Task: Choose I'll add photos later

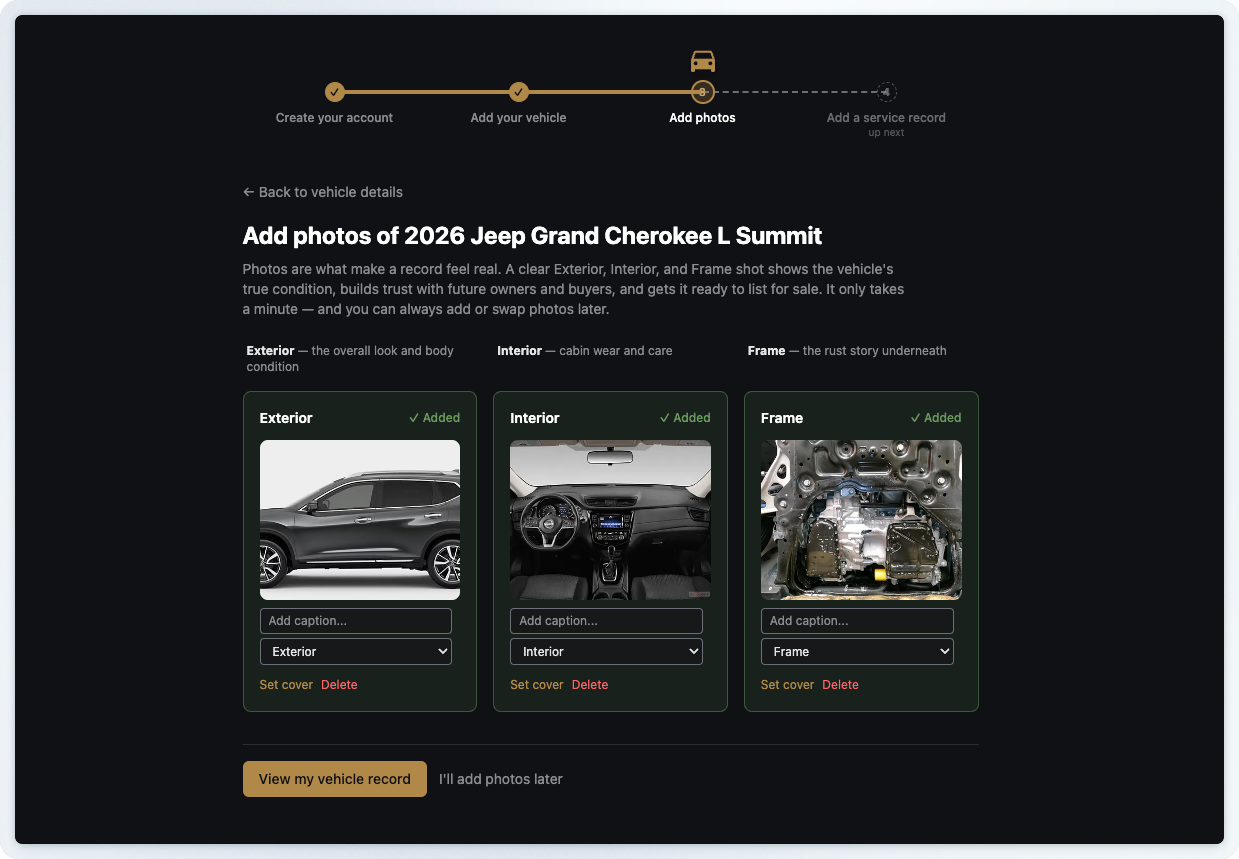Action: (x=501, y=779)
